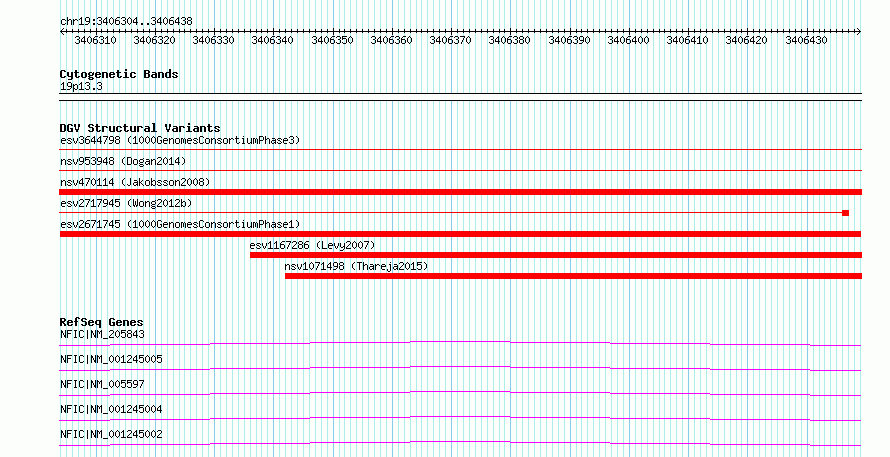Click ruler position 3406340
Screen dimensions: 890x457
[x=272, y=40]
